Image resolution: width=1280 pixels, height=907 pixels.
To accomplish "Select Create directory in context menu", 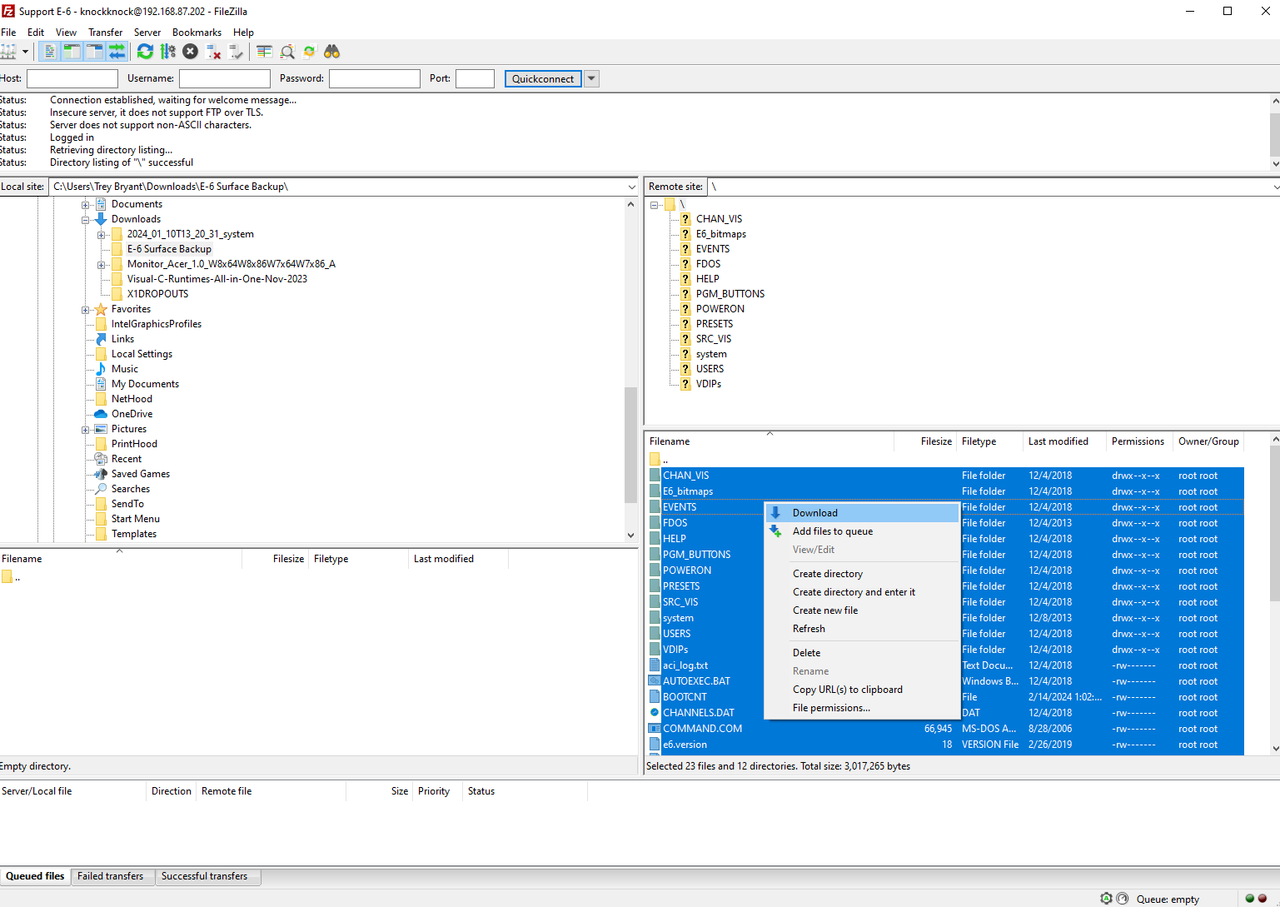I will 861,573.
